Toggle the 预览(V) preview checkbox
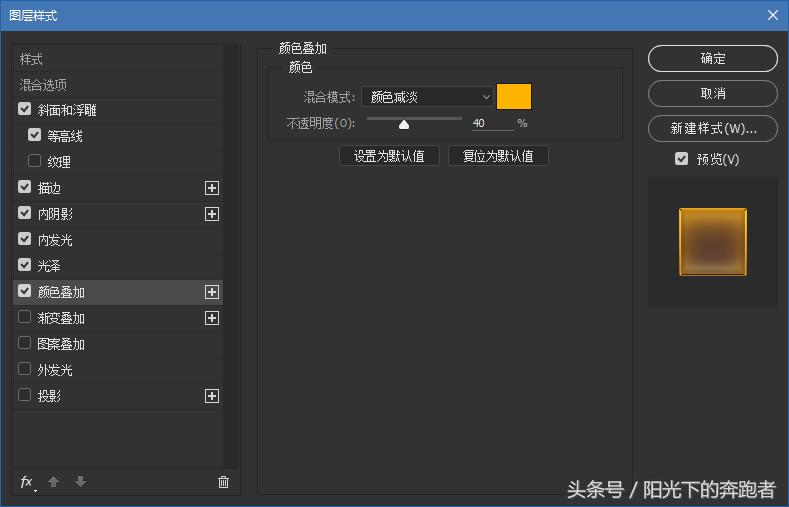The height and width of the screenshot is (507, 789). pos(681,159)
